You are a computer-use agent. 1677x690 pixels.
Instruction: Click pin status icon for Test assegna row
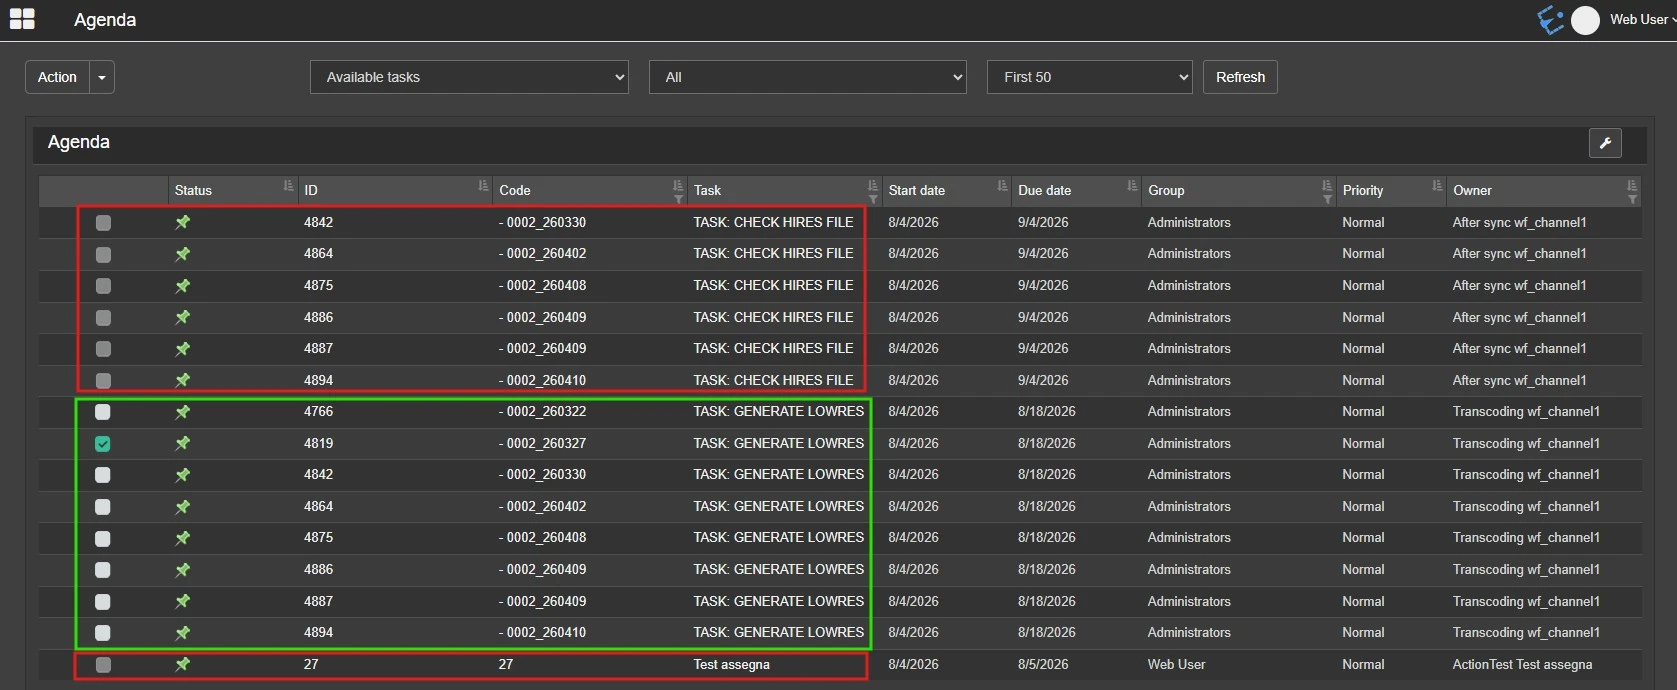tap(183, 664)
